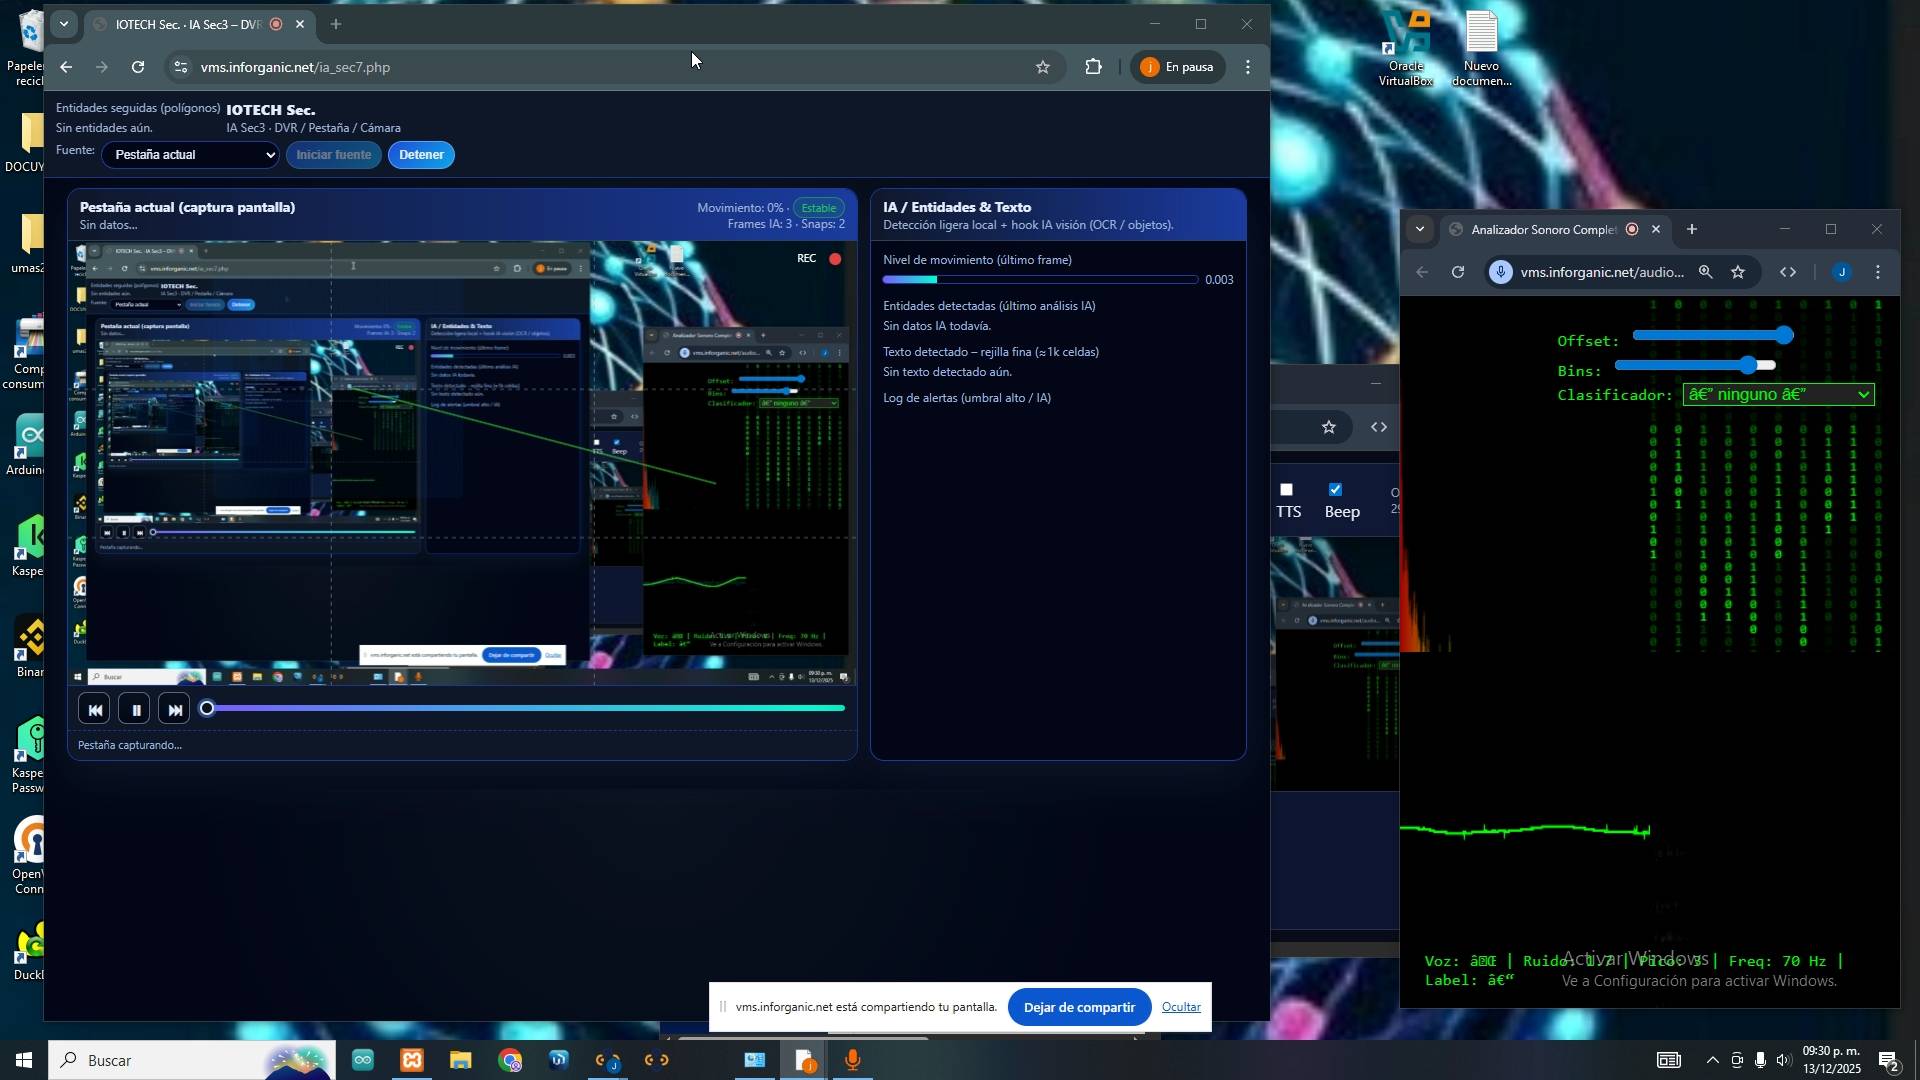Pause the capture playback

[x=135, y=710]
